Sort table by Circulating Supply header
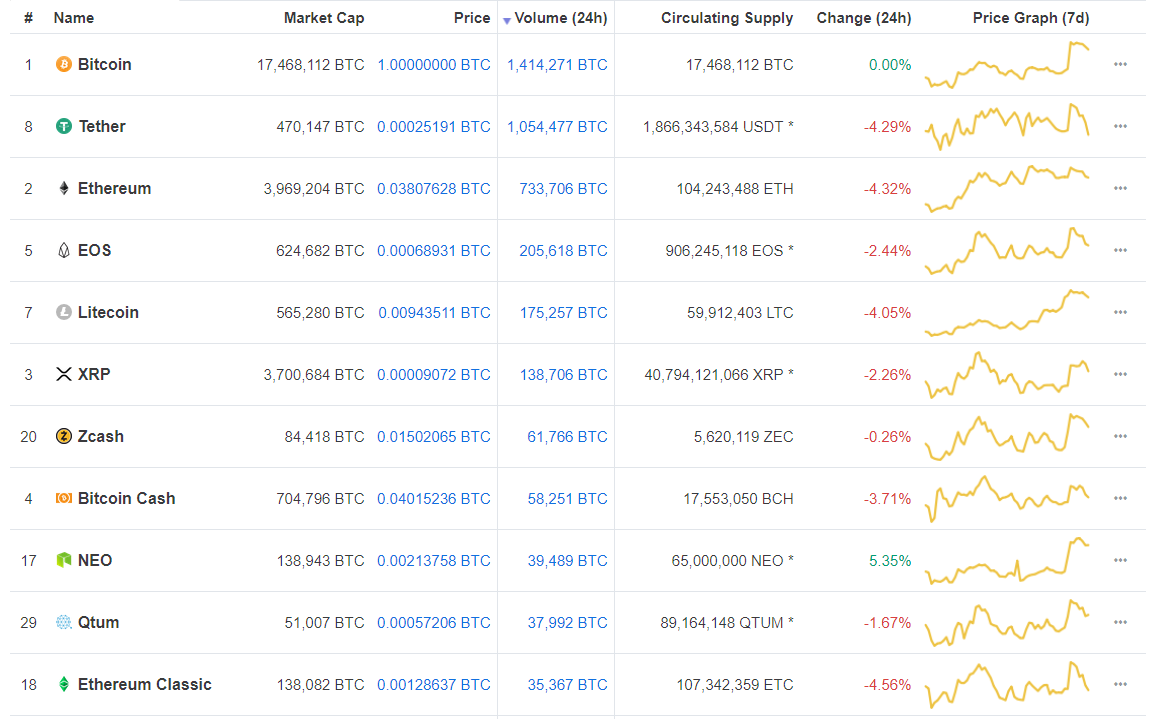The width and height of the screenshot is (1154, 719). click(727, 18)
